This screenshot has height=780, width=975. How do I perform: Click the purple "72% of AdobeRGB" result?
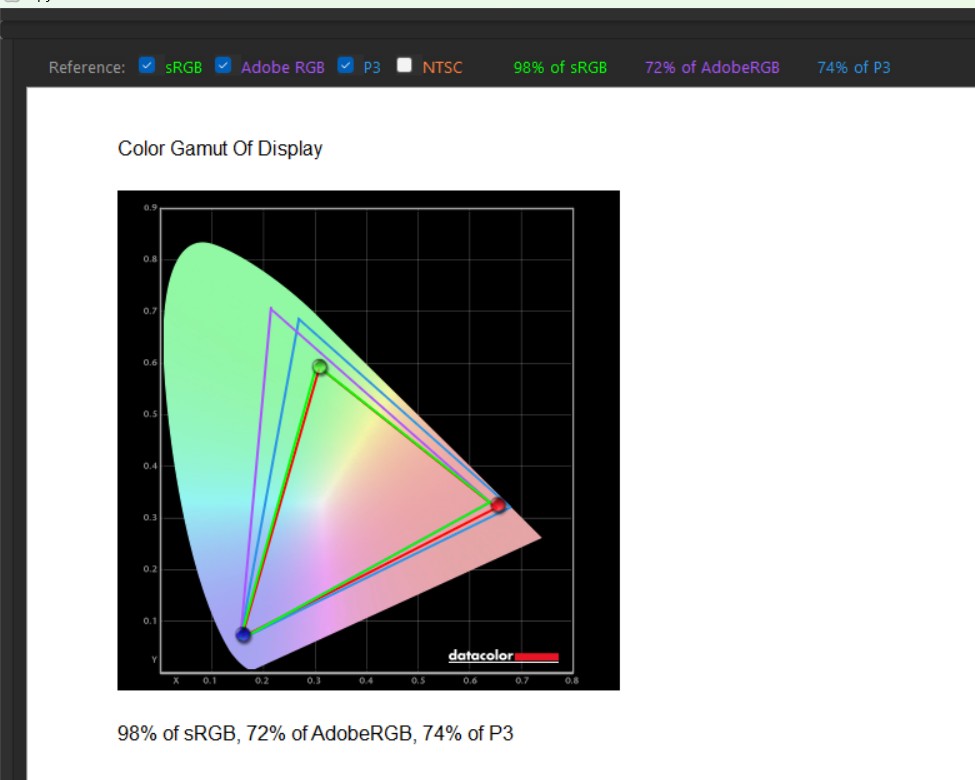(712, 68)
